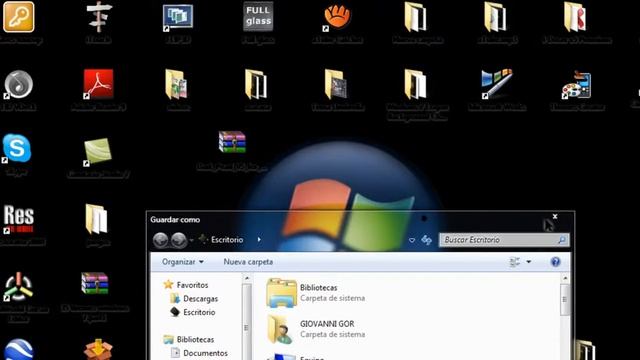Screen dimensions: 640x360
Task: Launch the Res desktop shortcut
Action: (x=18, y=219)
